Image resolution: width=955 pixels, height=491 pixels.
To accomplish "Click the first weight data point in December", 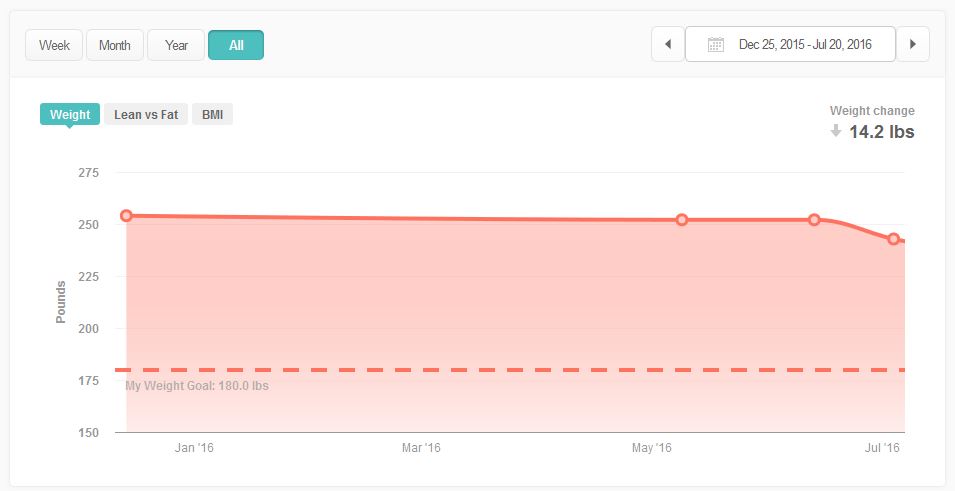I will (126, 216).
